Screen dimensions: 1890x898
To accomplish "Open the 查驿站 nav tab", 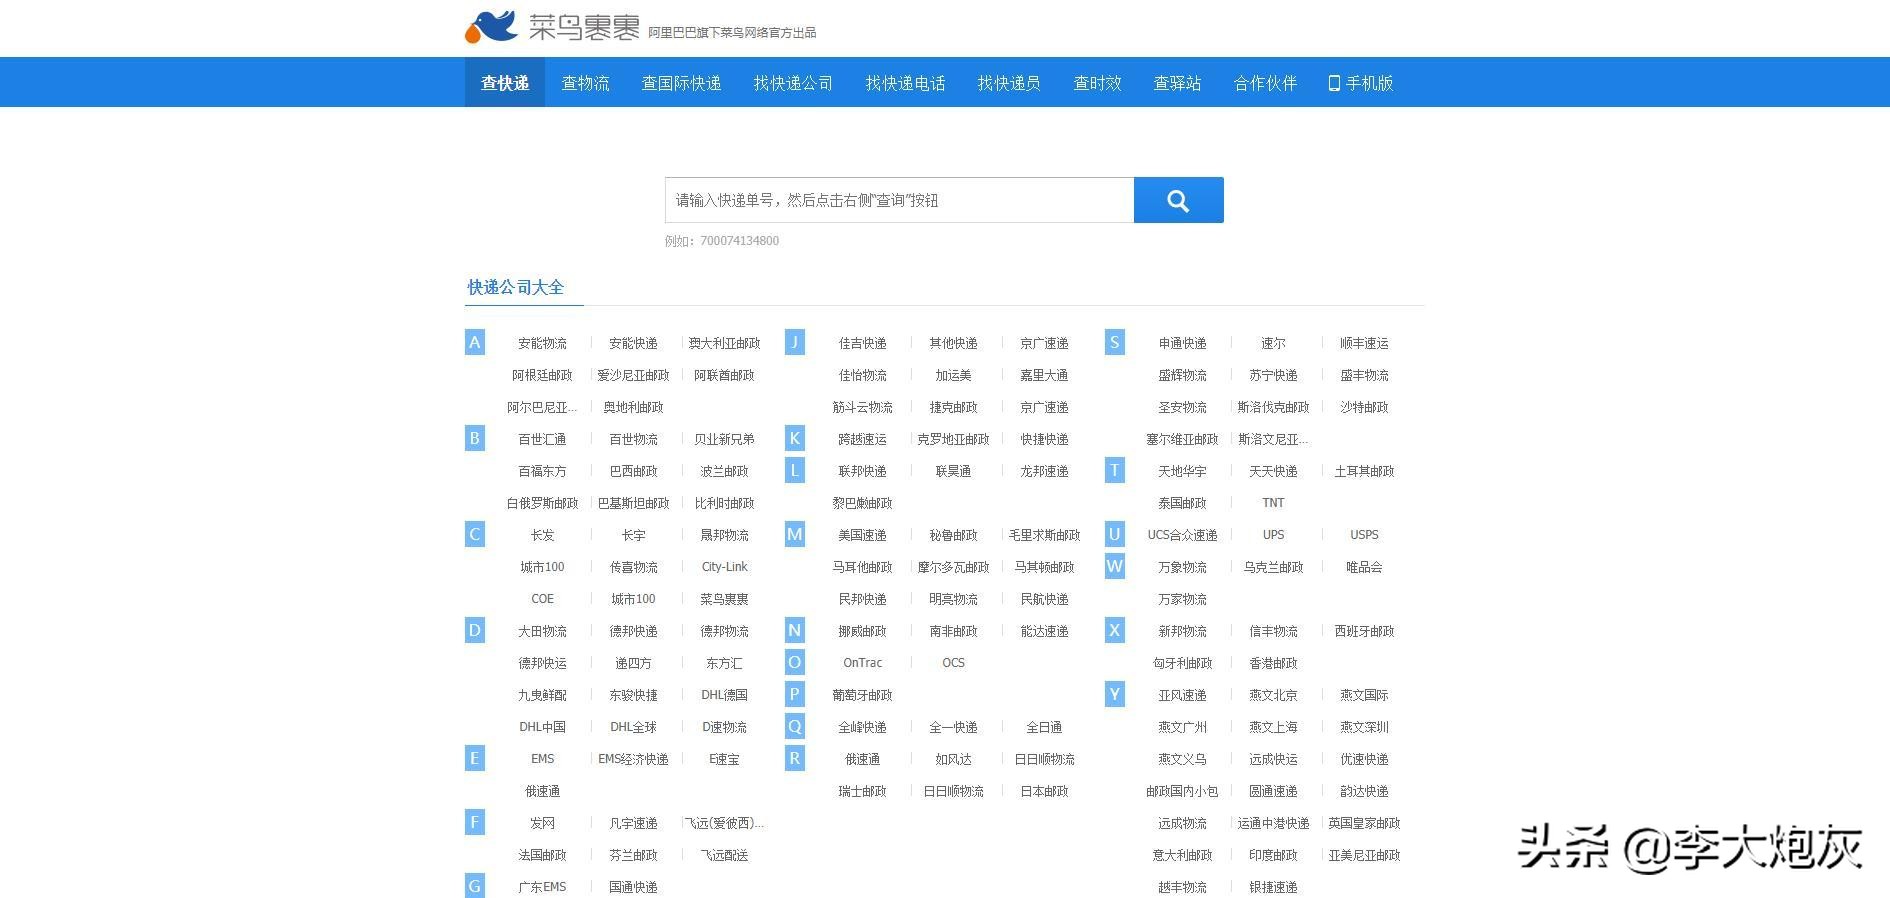I will pyautogui.click(x=1177, y=83).
